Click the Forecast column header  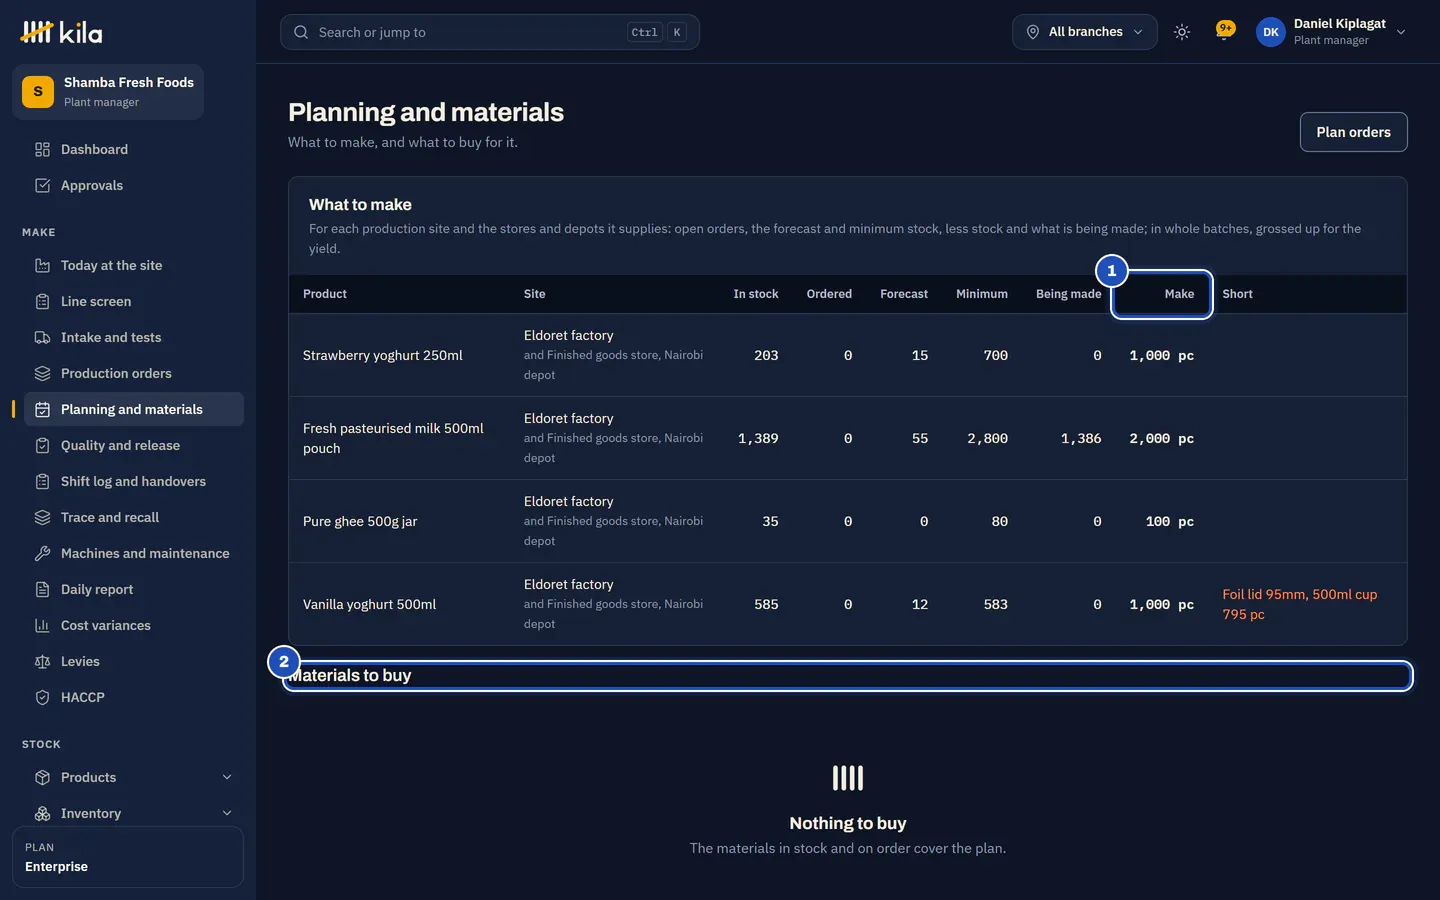coord(904,294)
